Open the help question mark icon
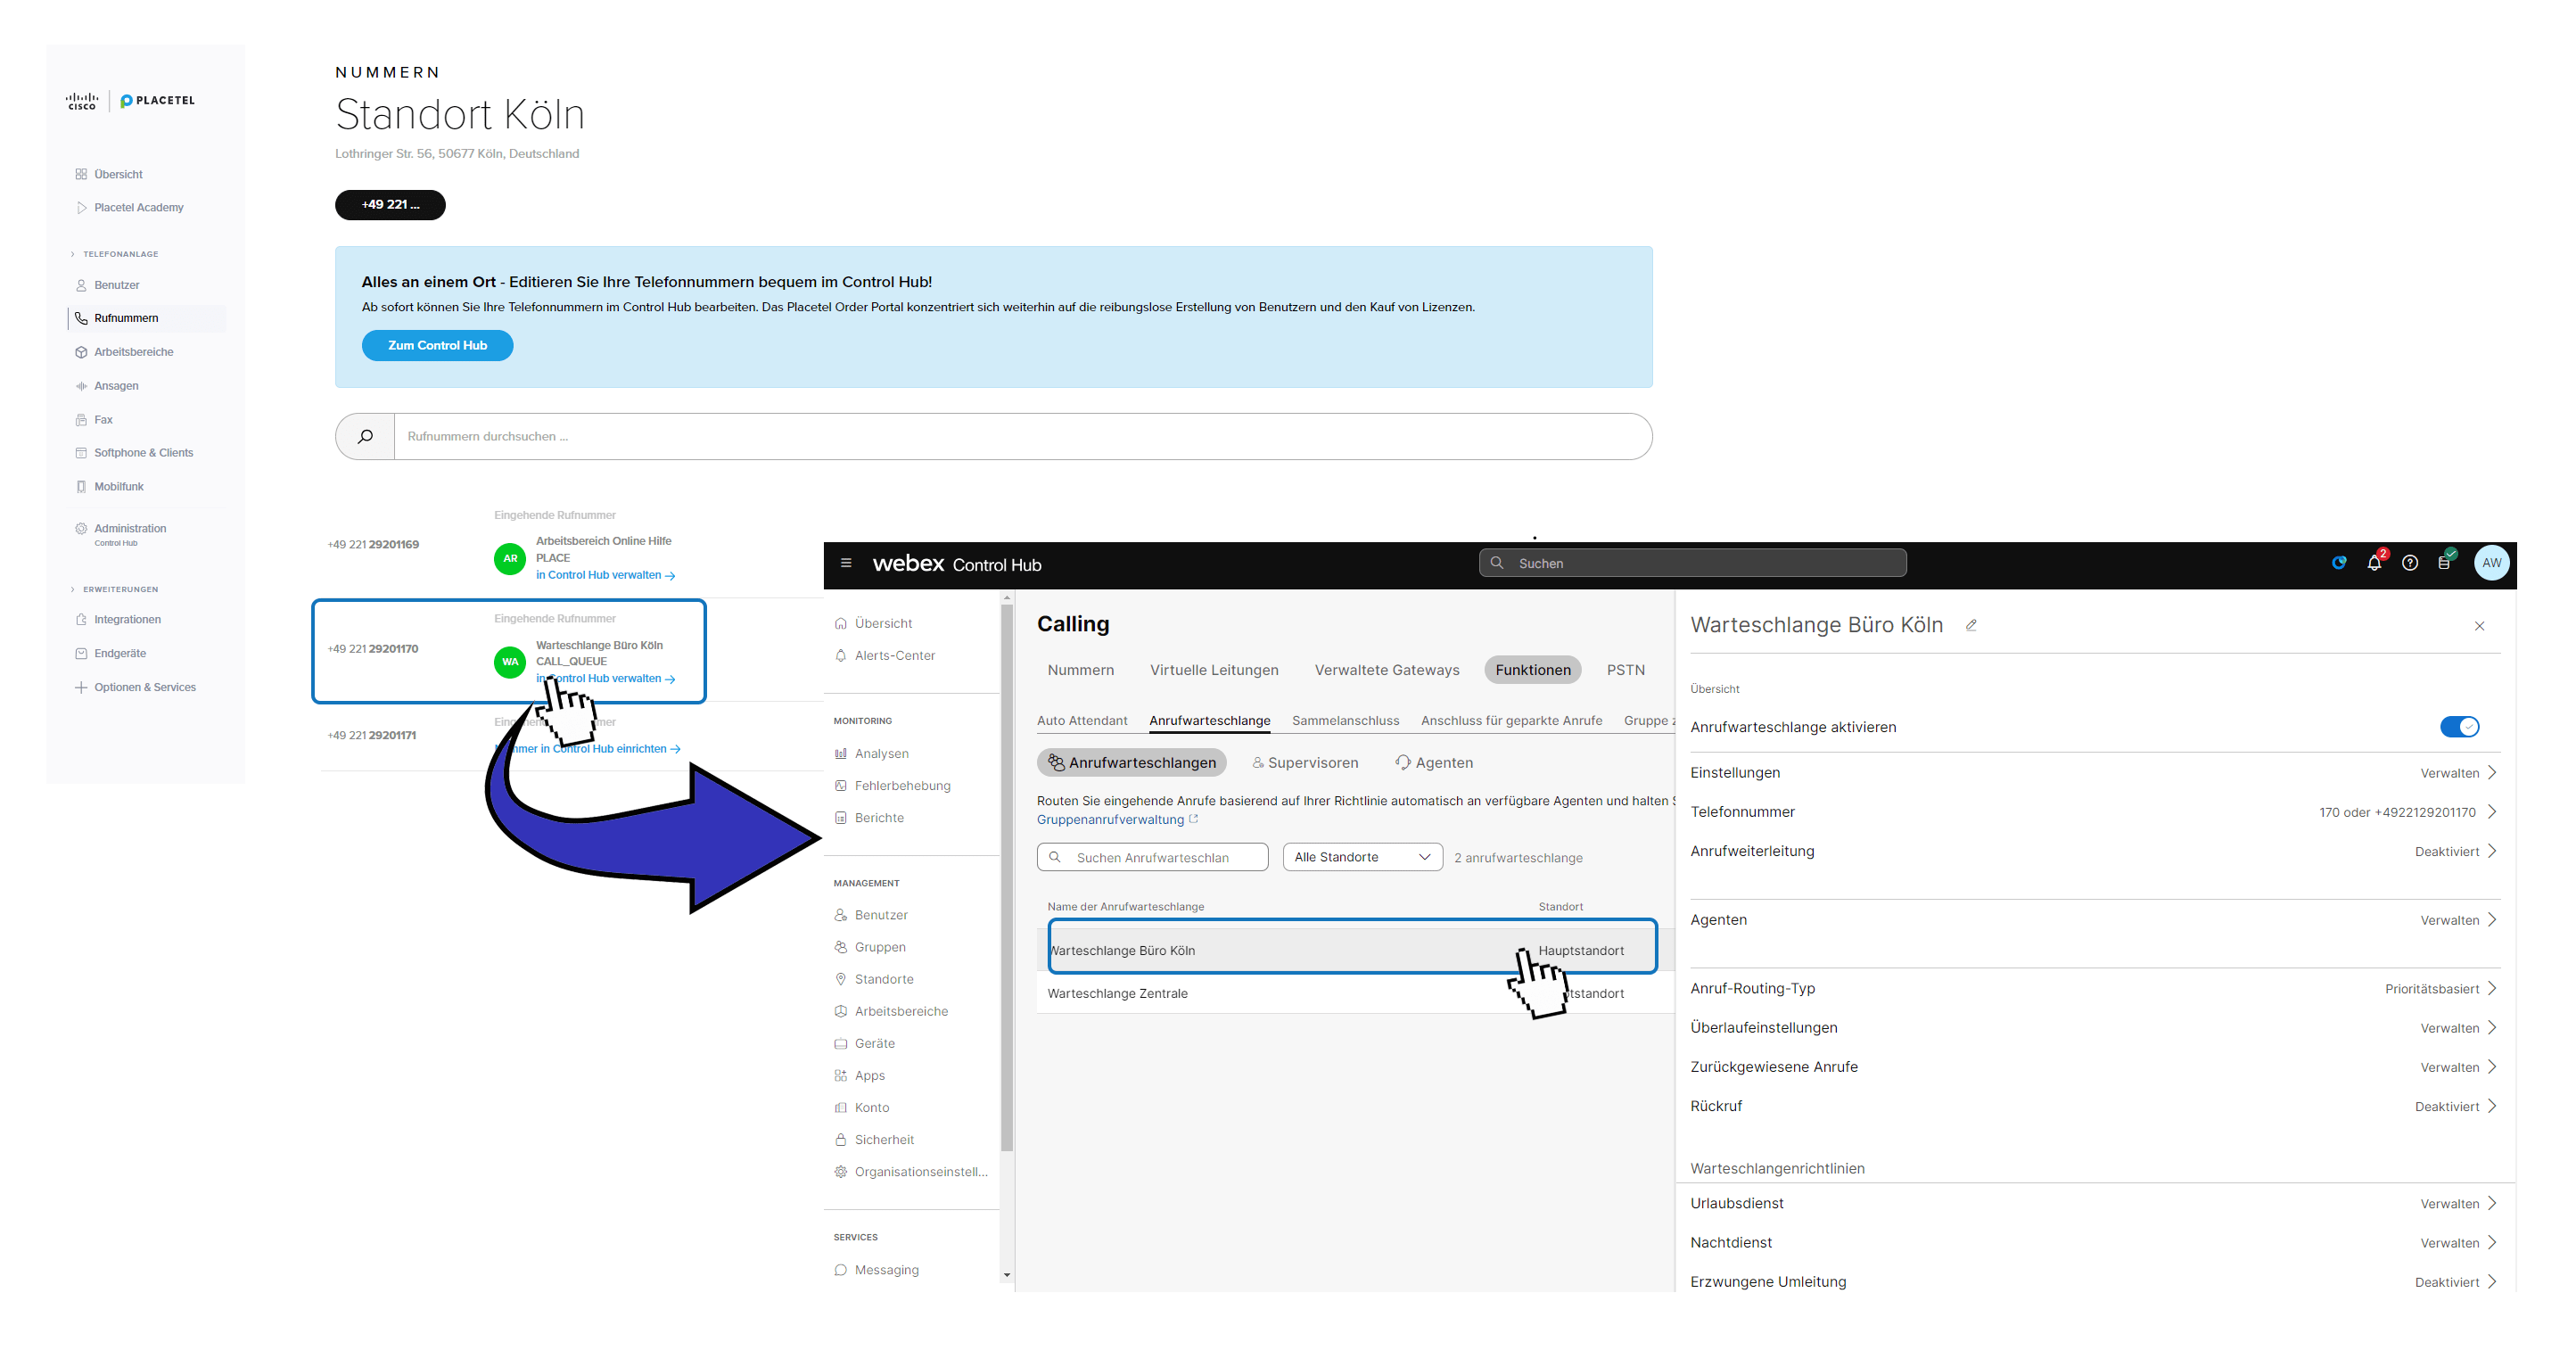Viewport: 2576px width, 1367px height. pos(2410,563)
